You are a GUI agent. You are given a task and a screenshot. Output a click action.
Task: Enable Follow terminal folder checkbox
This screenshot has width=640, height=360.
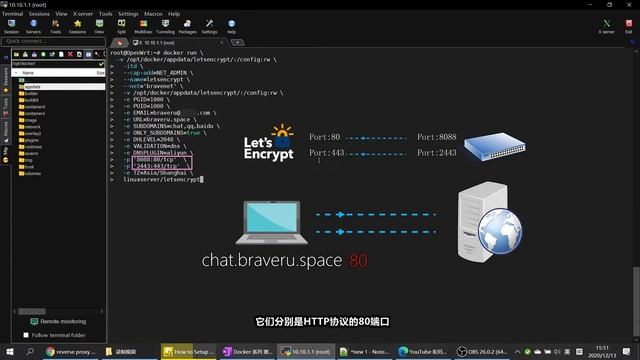(x=26, y=335)
